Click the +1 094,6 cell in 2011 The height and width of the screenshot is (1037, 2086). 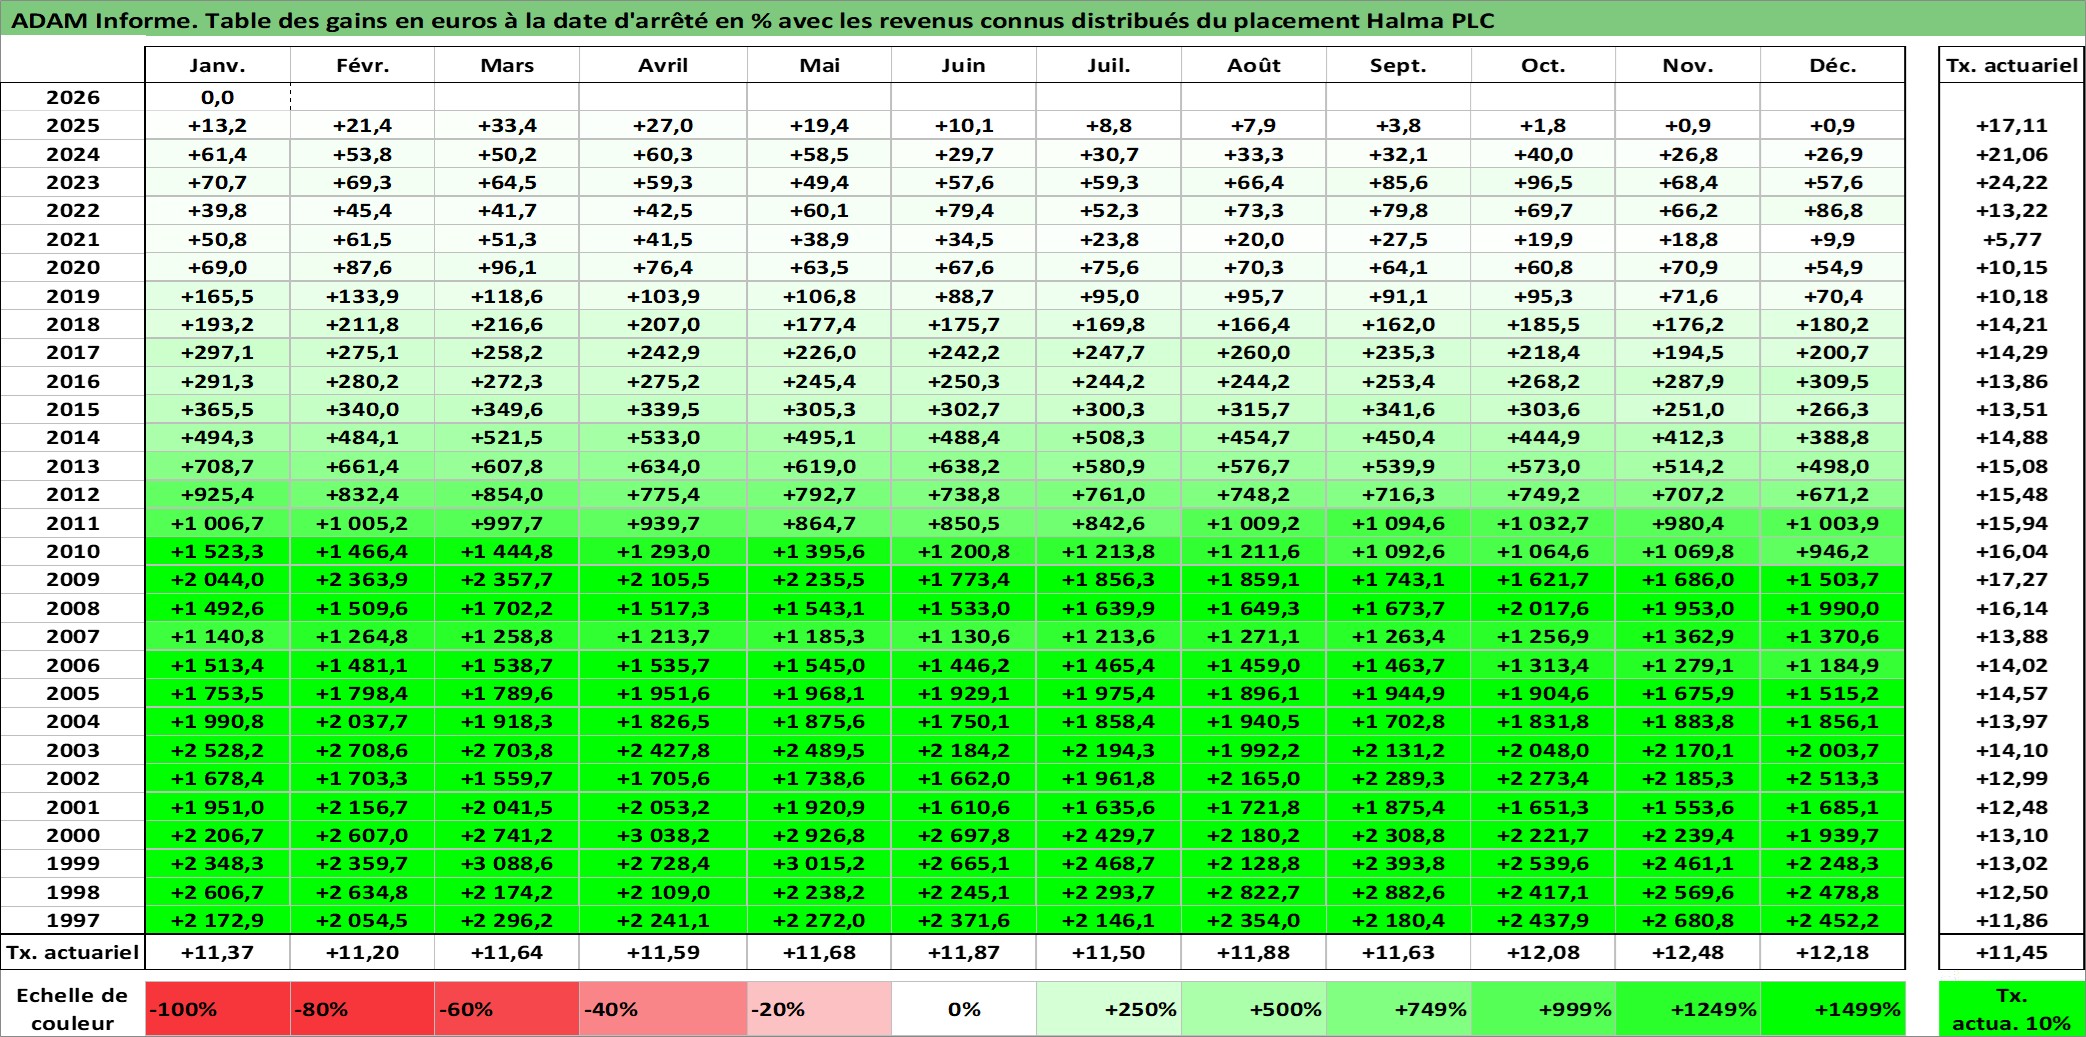pyautogui.click(x=1399, y=523)
